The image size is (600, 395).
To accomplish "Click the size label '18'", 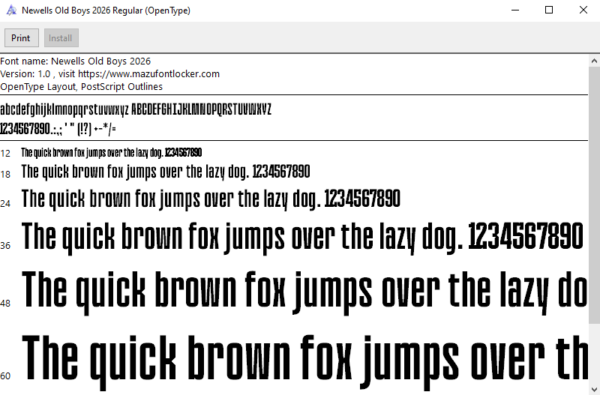I will coord(5,175).
